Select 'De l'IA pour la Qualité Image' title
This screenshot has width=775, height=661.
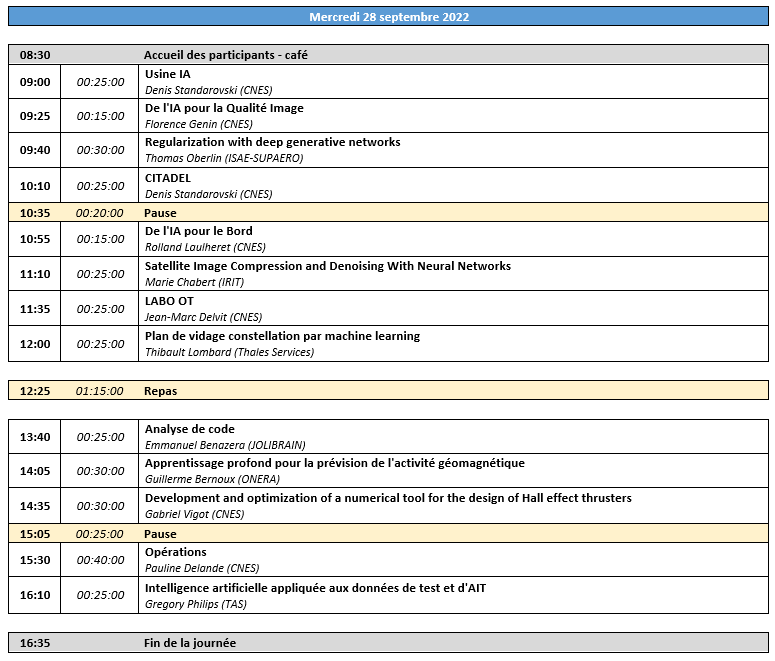coord(224,108)
